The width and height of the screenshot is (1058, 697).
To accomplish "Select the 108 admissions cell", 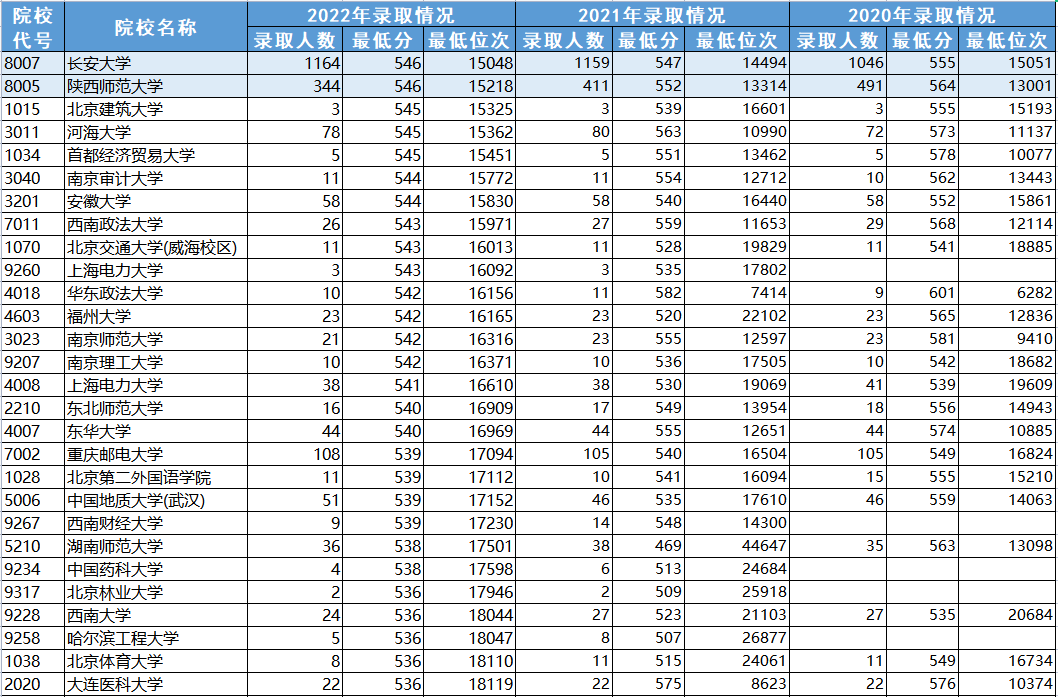I will 296,454.
